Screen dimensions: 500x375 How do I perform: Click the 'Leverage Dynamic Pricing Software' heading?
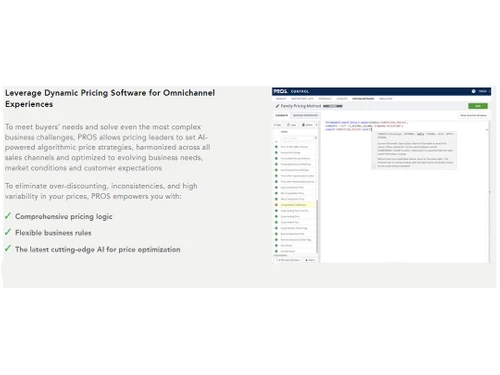click(x=110, y=98)
